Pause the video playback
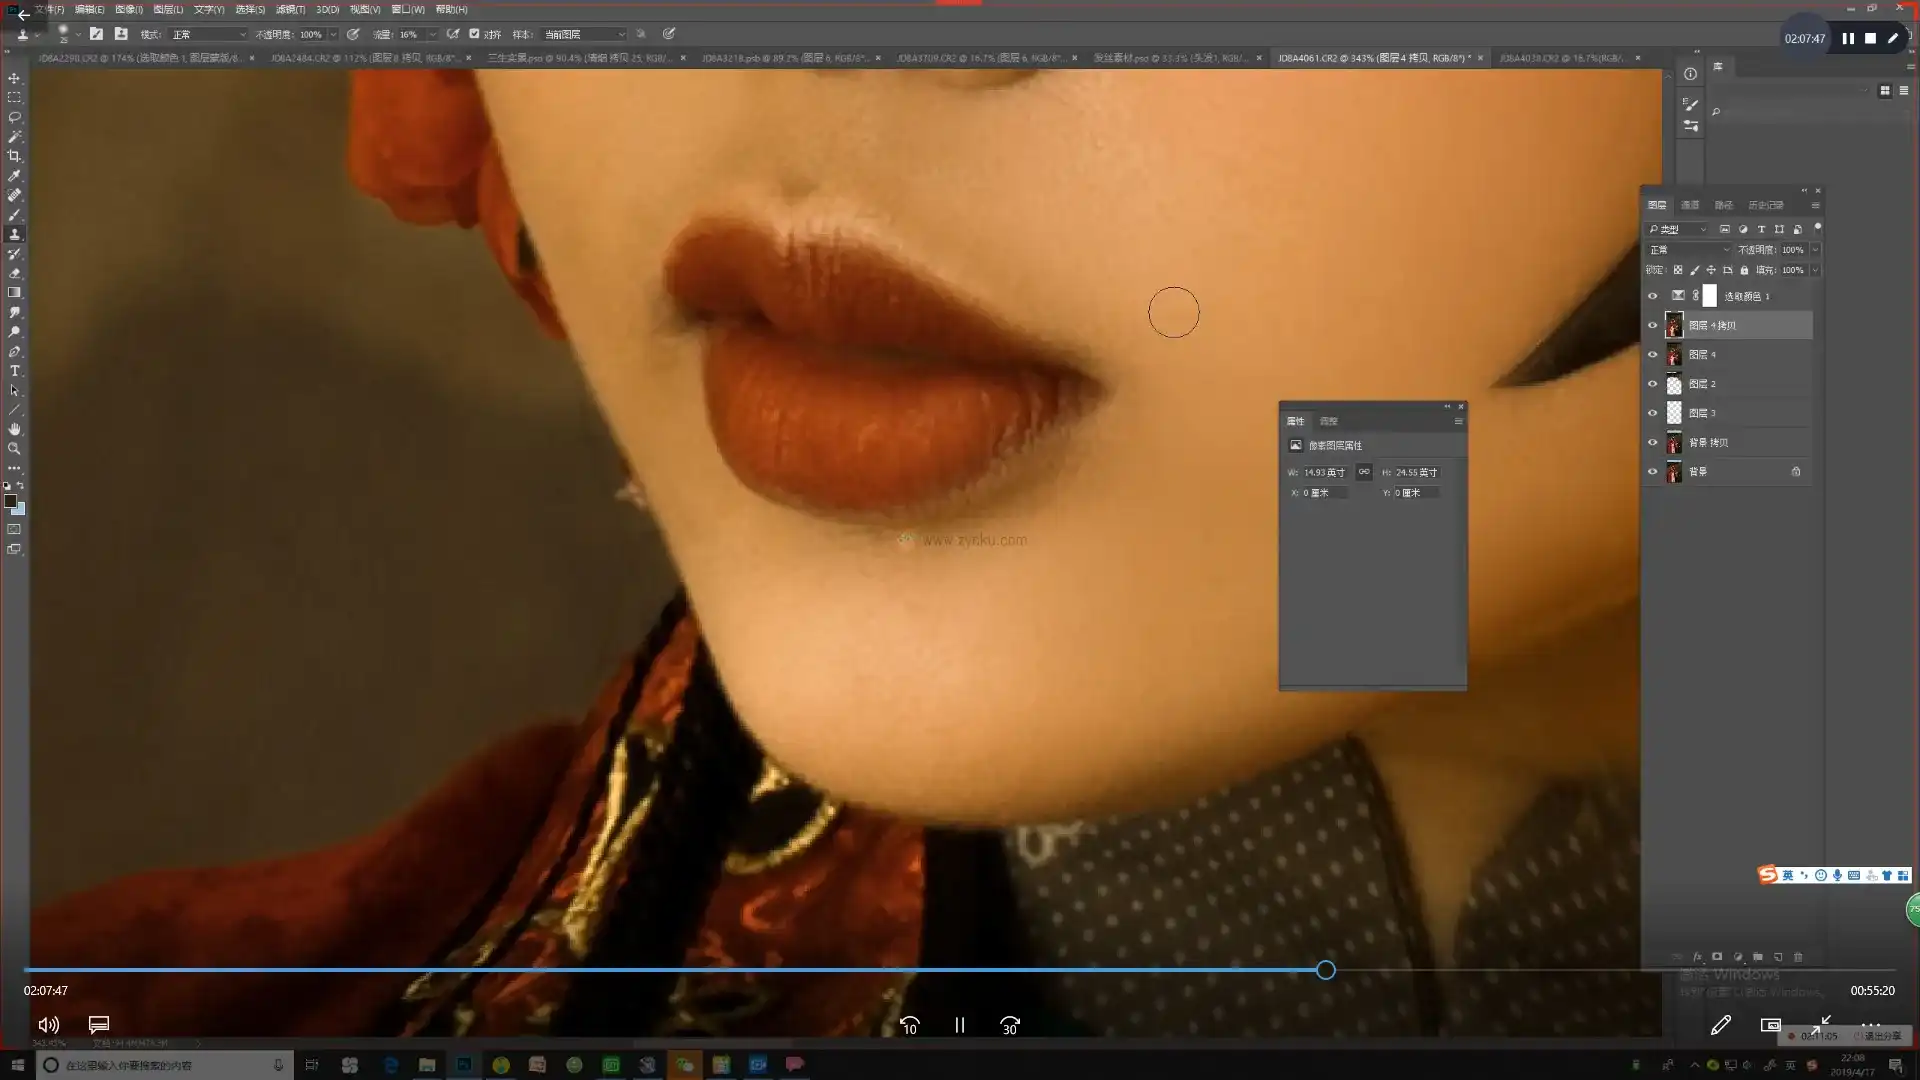The image size is (1920, 1080). click(959, 1025)
